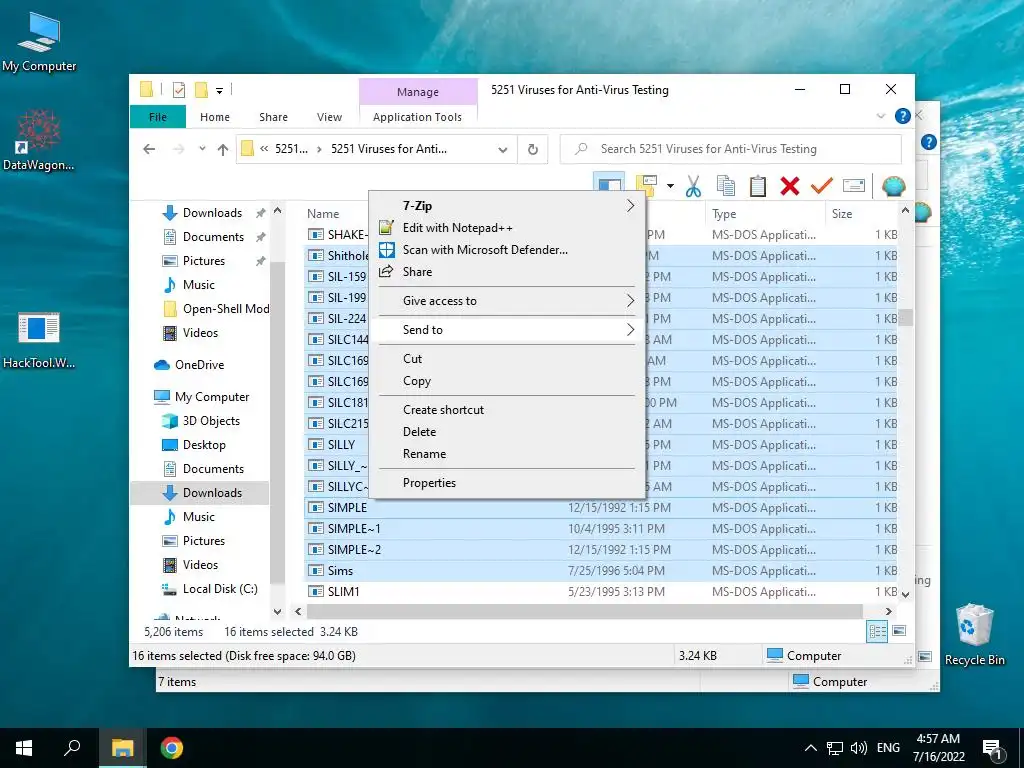Image resolution: width=1024 pixels, height=768 pixels.
Task: Open the Home ribbon tab
Action: (x=215, y=117)
